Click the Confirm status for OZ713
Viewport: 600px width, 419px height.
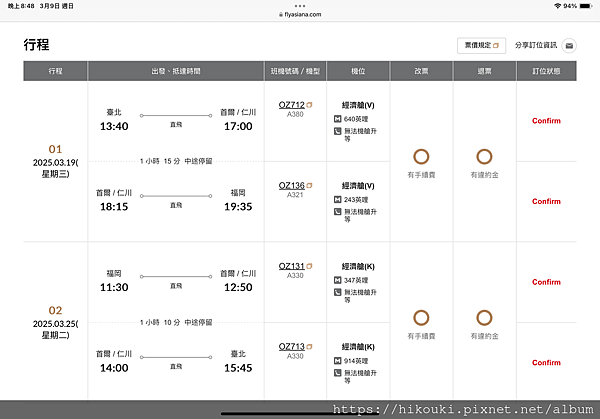pyautogui.click(x=546, y=363)
